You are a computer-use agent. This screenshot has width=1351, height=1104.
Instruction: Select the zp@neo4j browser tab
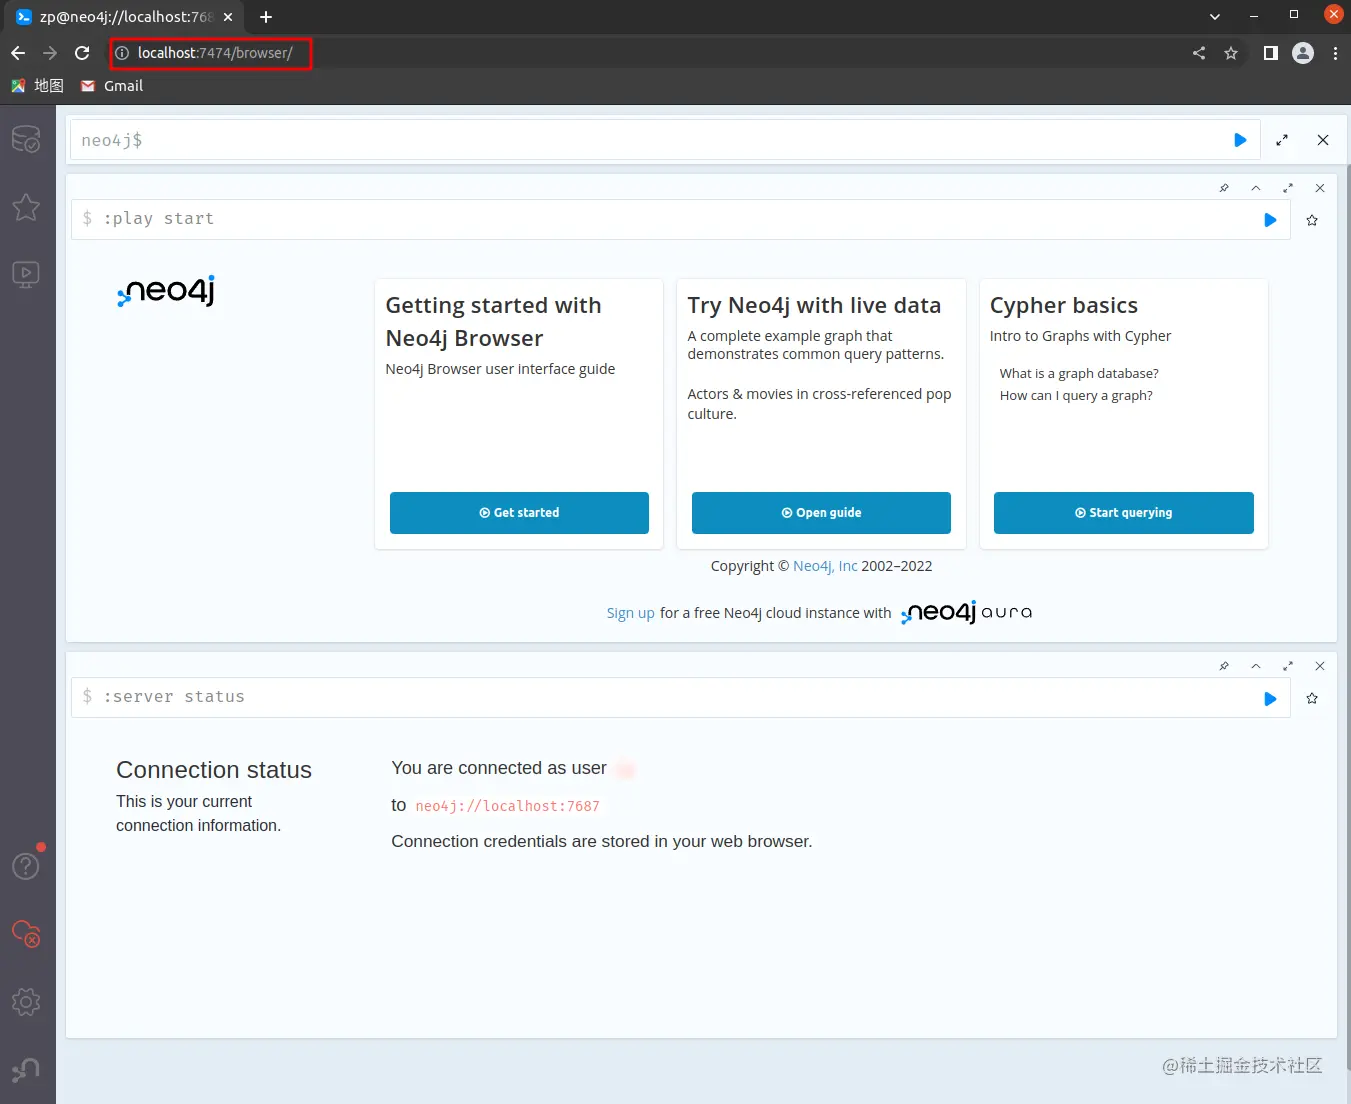pos(125,17)
